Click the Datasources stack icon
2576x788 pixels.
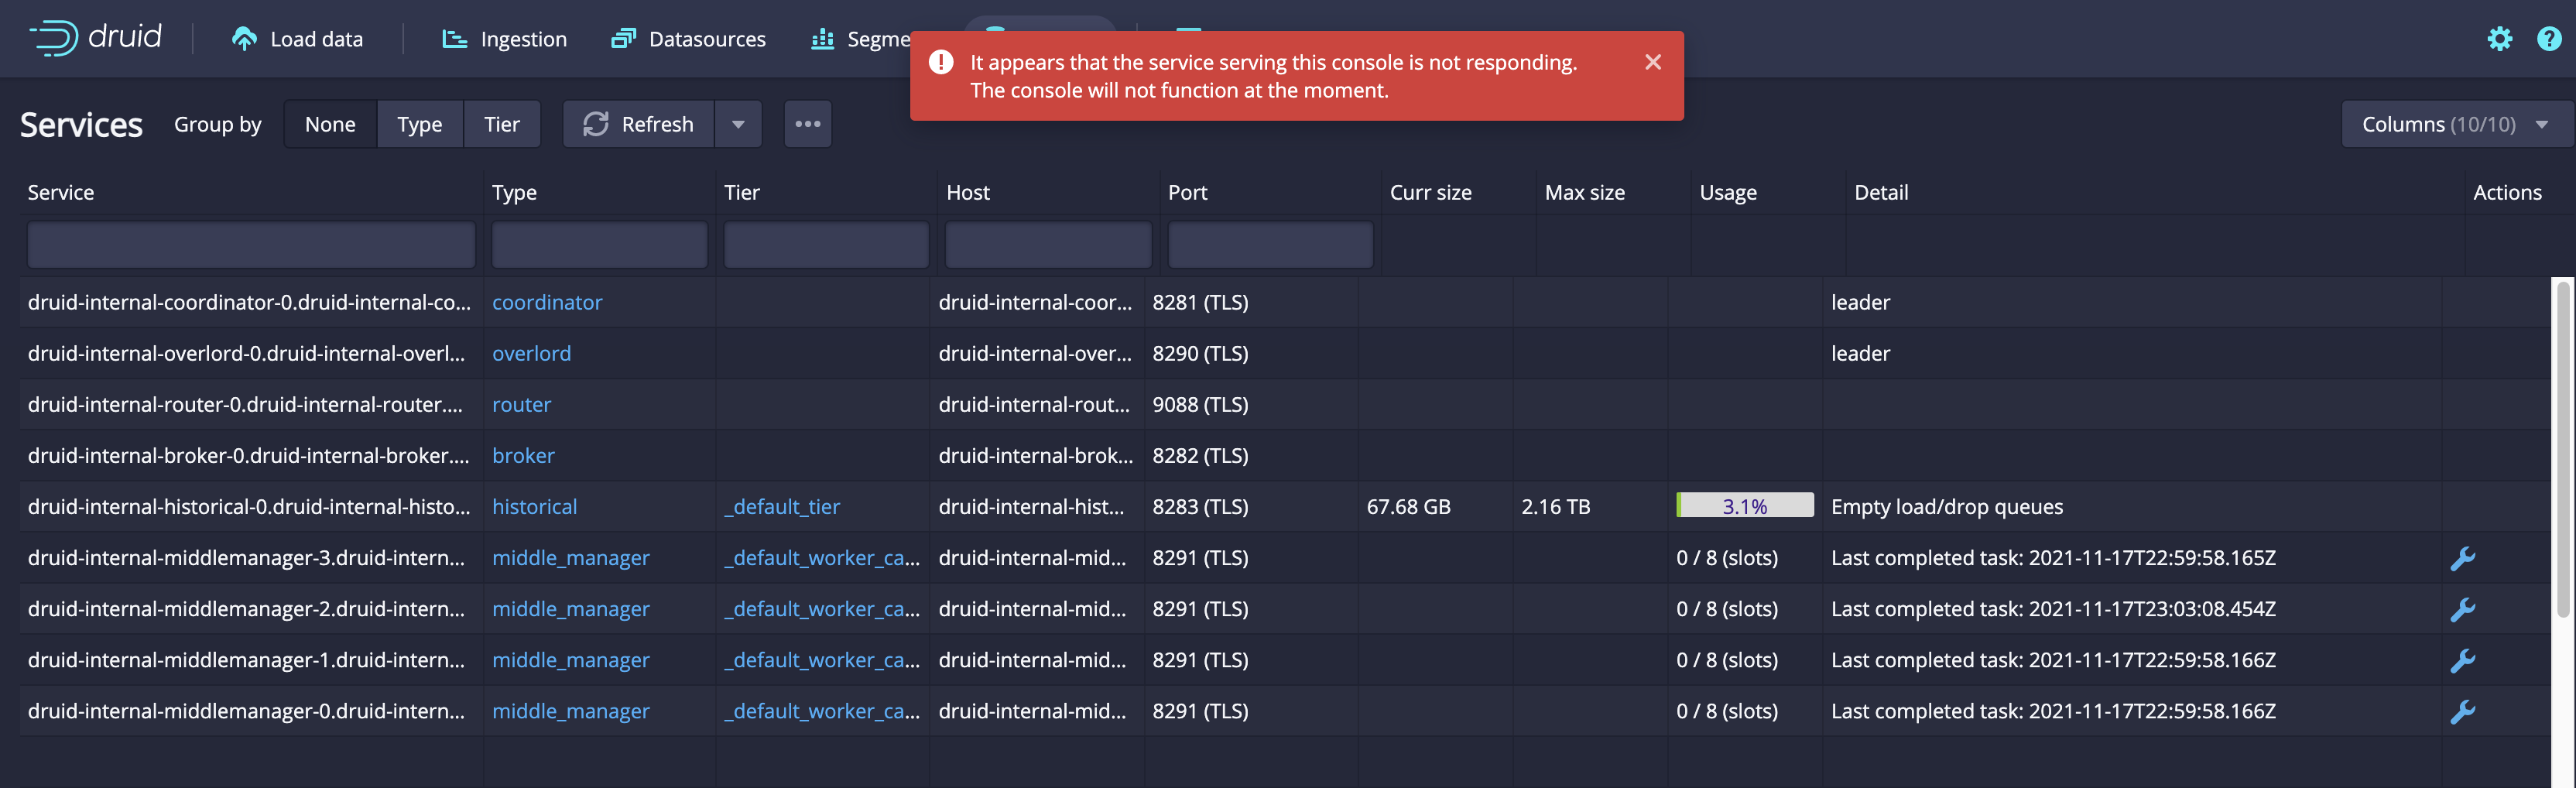point(623,39)
